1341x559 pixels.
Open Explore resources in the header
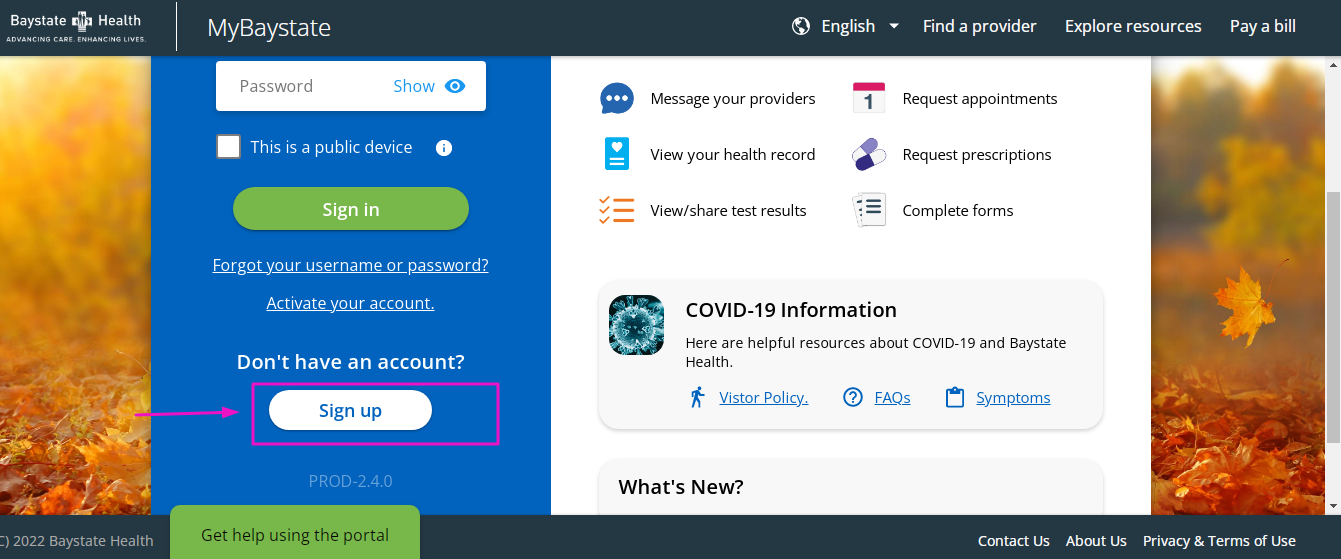pyautogui.click(x=1133, y=26)
